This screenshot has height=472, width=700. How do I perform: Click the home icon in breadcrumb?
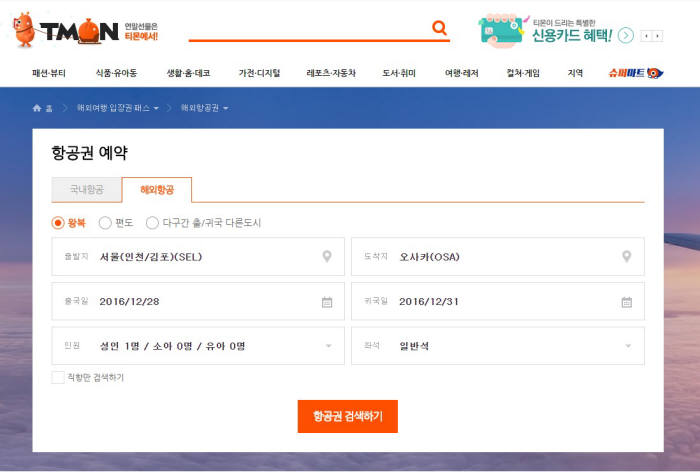(x=37, y=108)
